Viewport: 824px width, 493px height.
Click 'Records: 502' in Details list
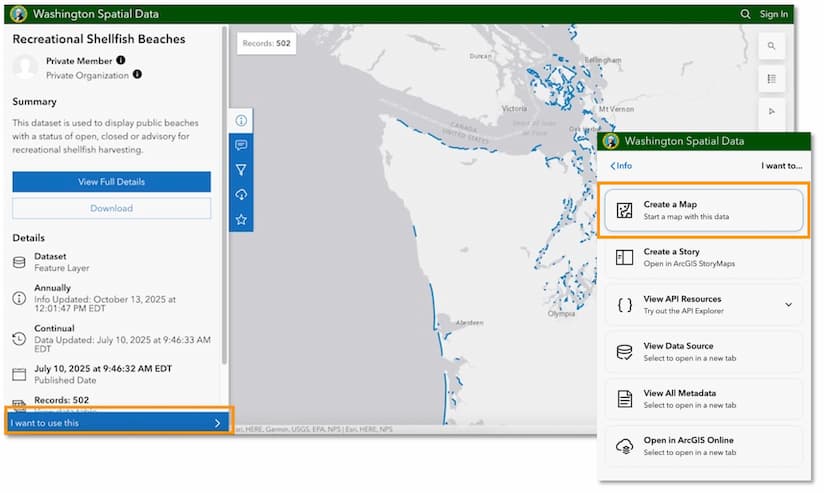[61, 400]
